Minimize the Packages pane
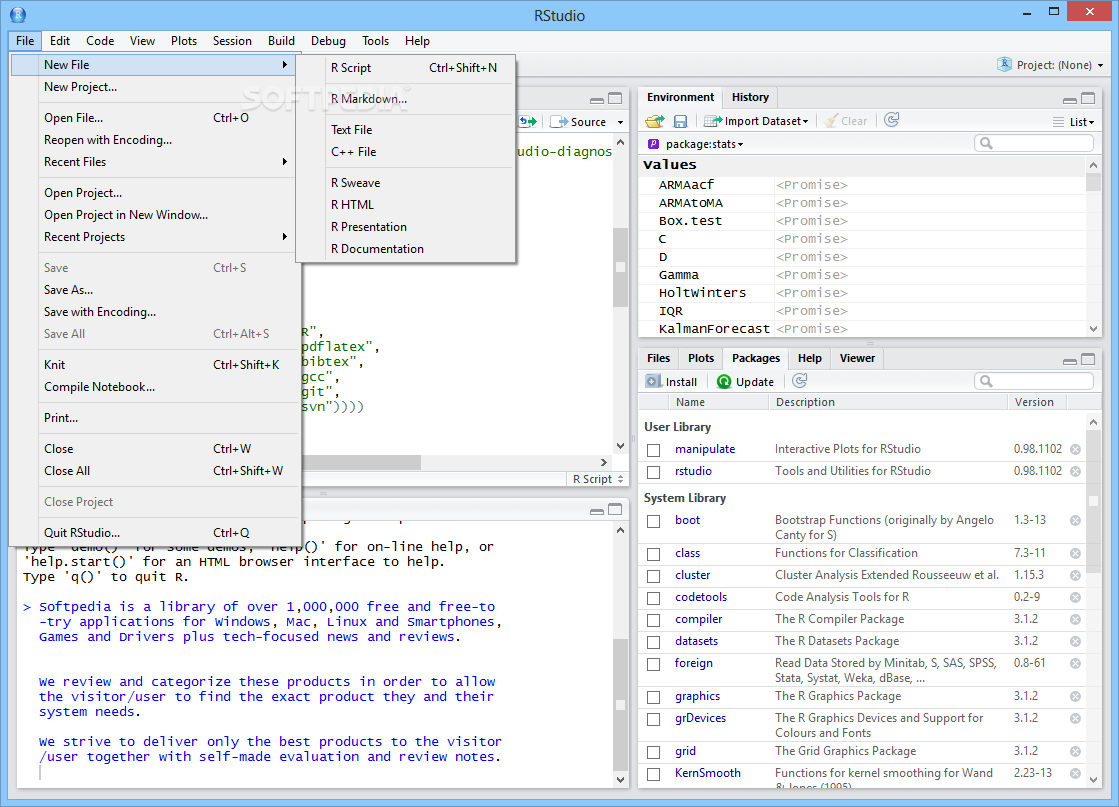The image size is (1119, 807). click(x=1069, y=361)
